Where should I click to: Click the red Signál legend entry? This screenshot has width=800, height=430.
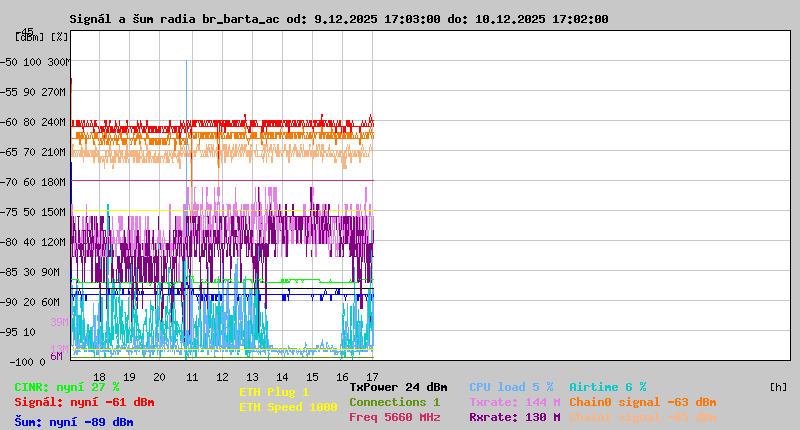click(x=84, y=402)
